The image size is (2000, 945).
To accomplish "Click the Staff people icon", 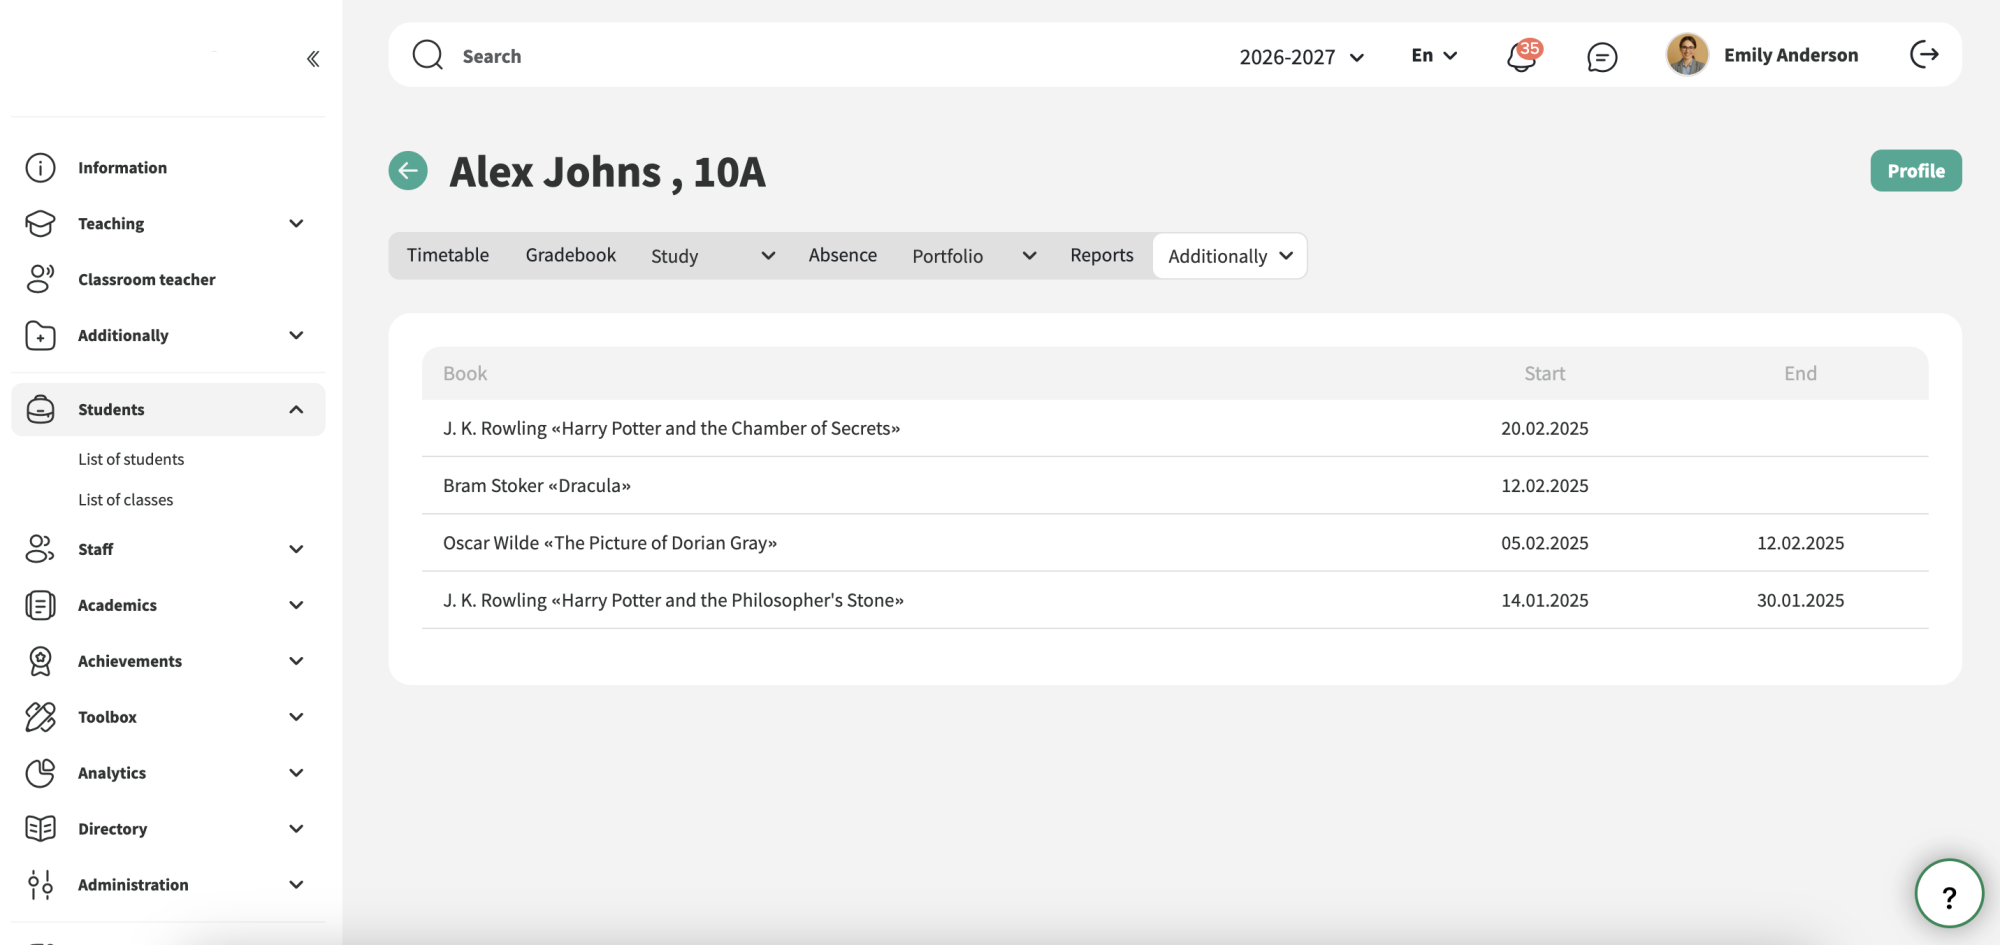I will pos(40,549).
